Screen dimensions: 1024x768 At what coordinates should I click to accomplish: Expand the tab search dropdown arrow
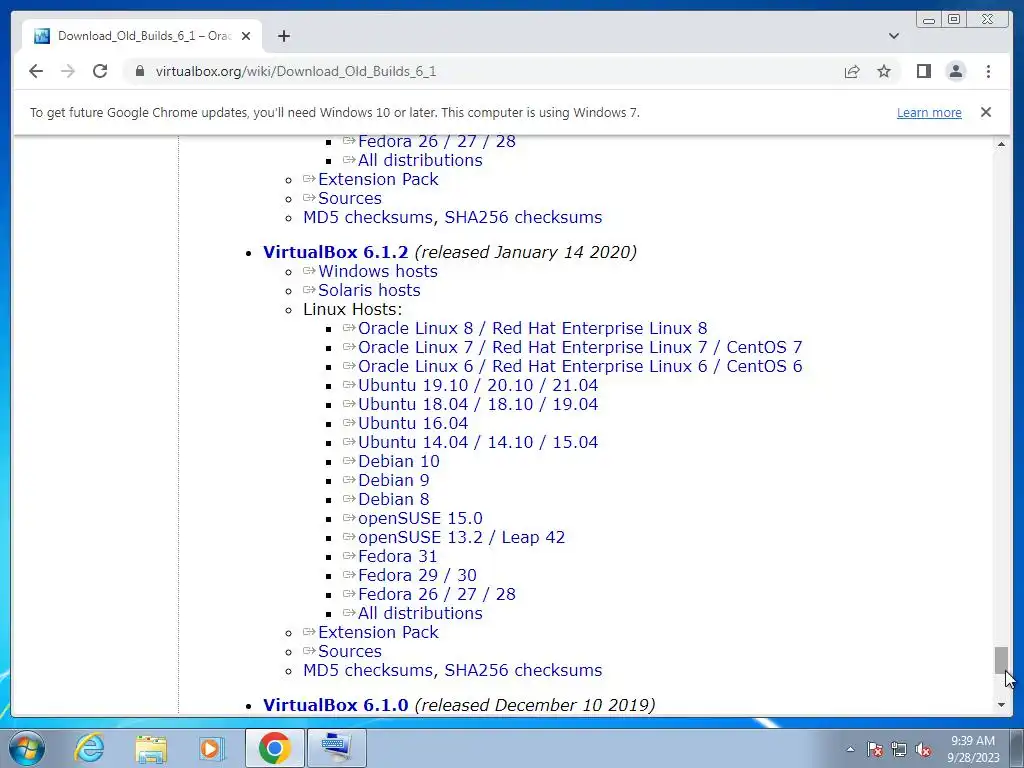894,36
